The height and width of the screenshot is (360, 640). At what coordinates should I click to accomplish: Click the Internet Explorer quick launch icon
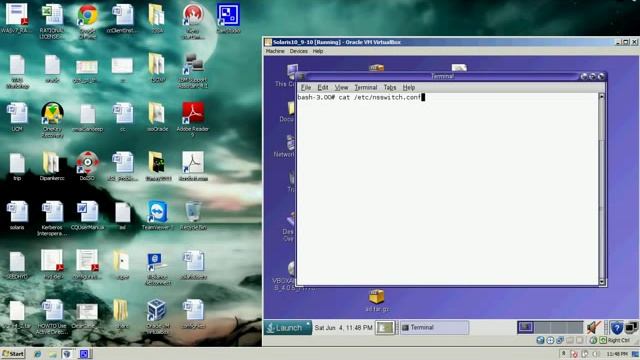pos(38,354)
